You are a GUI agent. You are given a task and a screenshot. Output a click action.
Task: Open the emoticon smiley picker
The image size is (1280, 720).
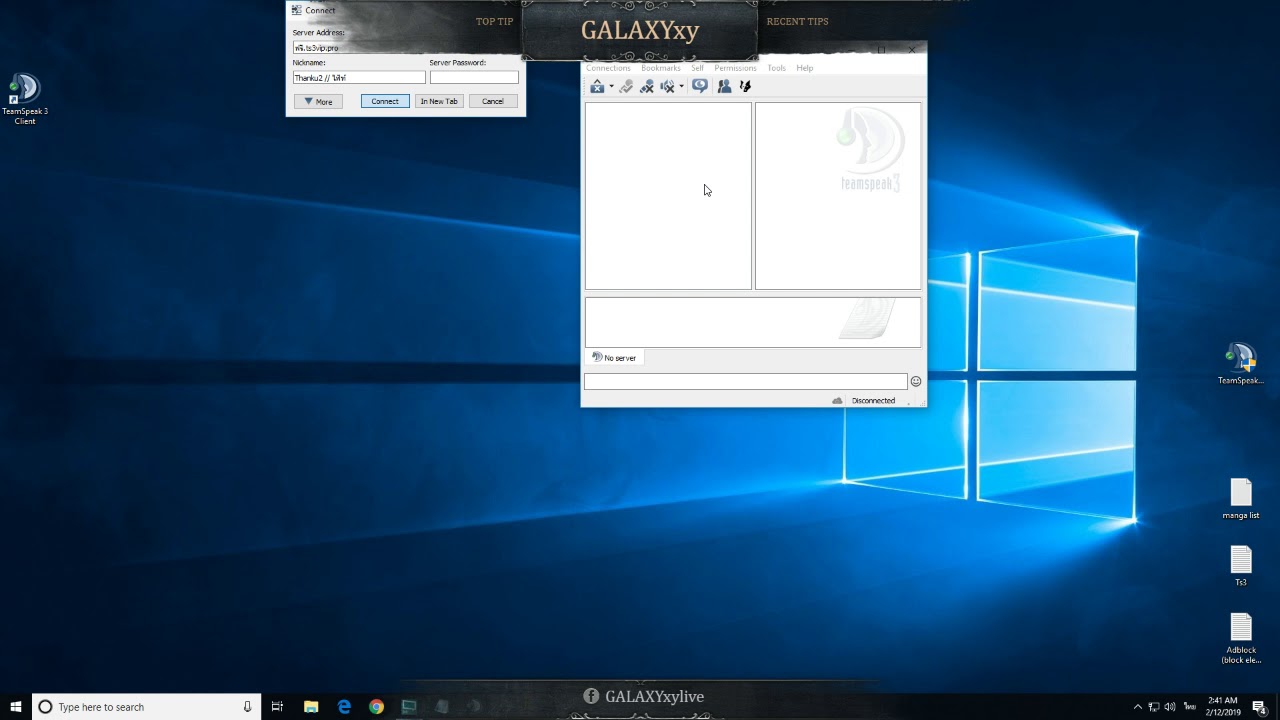pos(915,381)
